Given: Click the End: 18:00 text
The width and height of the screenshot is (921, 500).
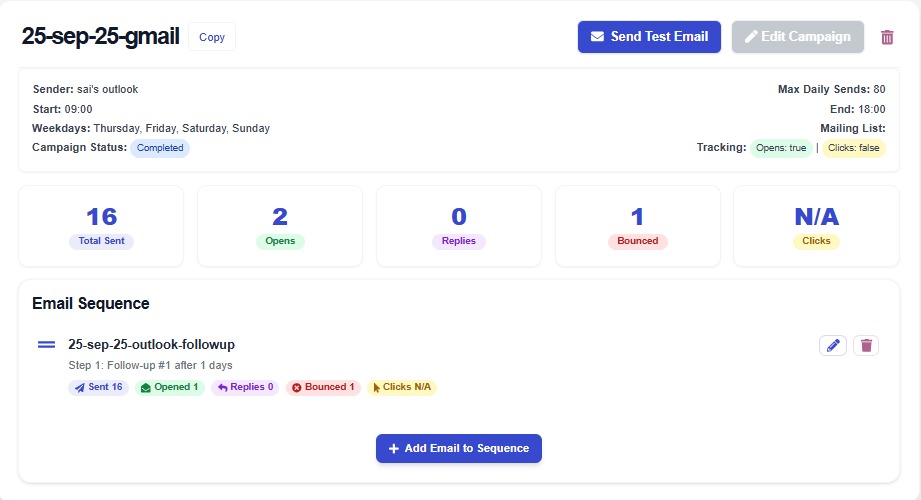Looking at the screenshot, I should 858,109.
